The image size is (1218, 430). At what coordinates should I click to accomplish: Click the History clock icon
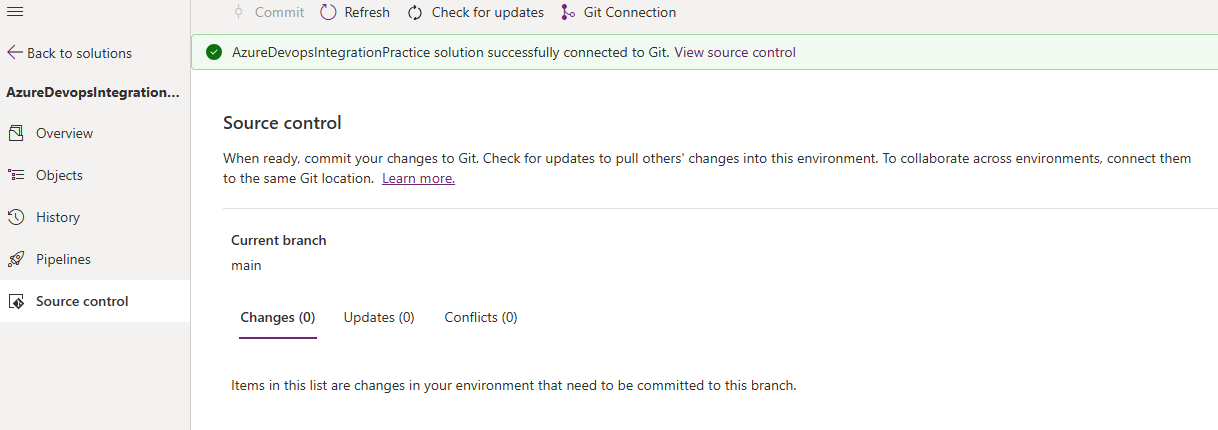(16, 217)
